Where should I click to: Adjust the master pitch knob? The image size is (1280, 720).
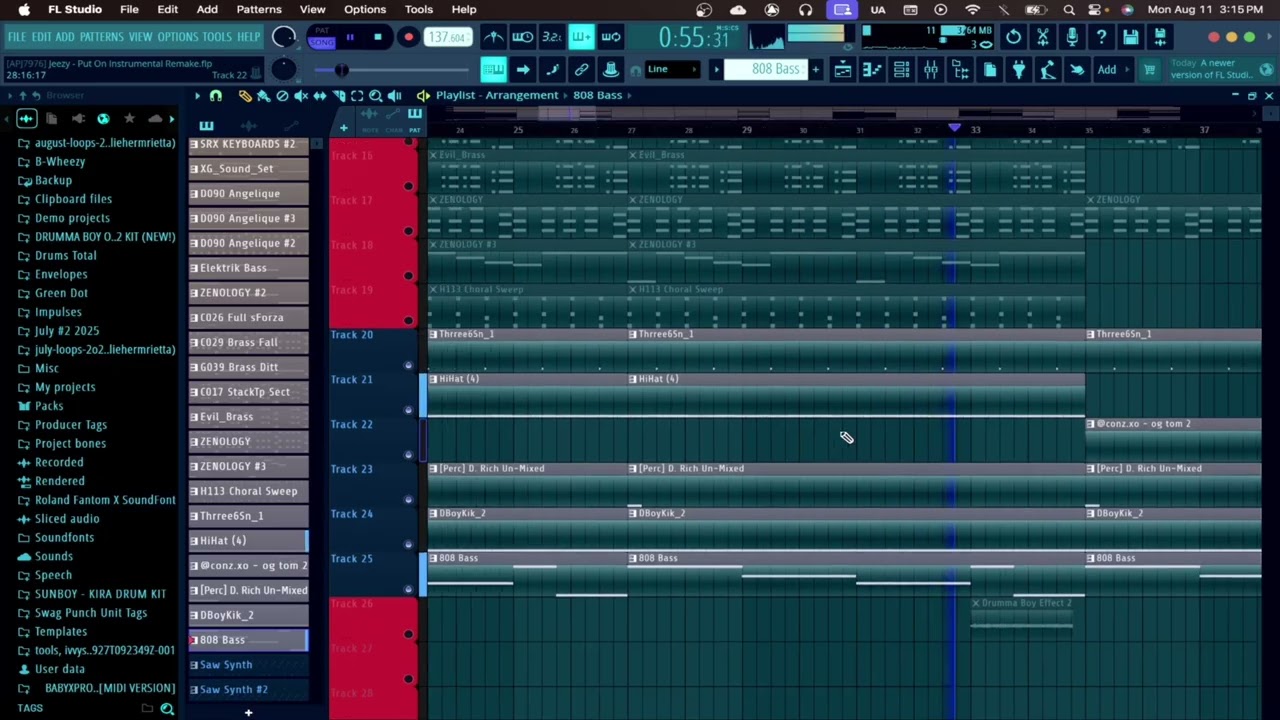pyautogui.click(x=284, y=69)
